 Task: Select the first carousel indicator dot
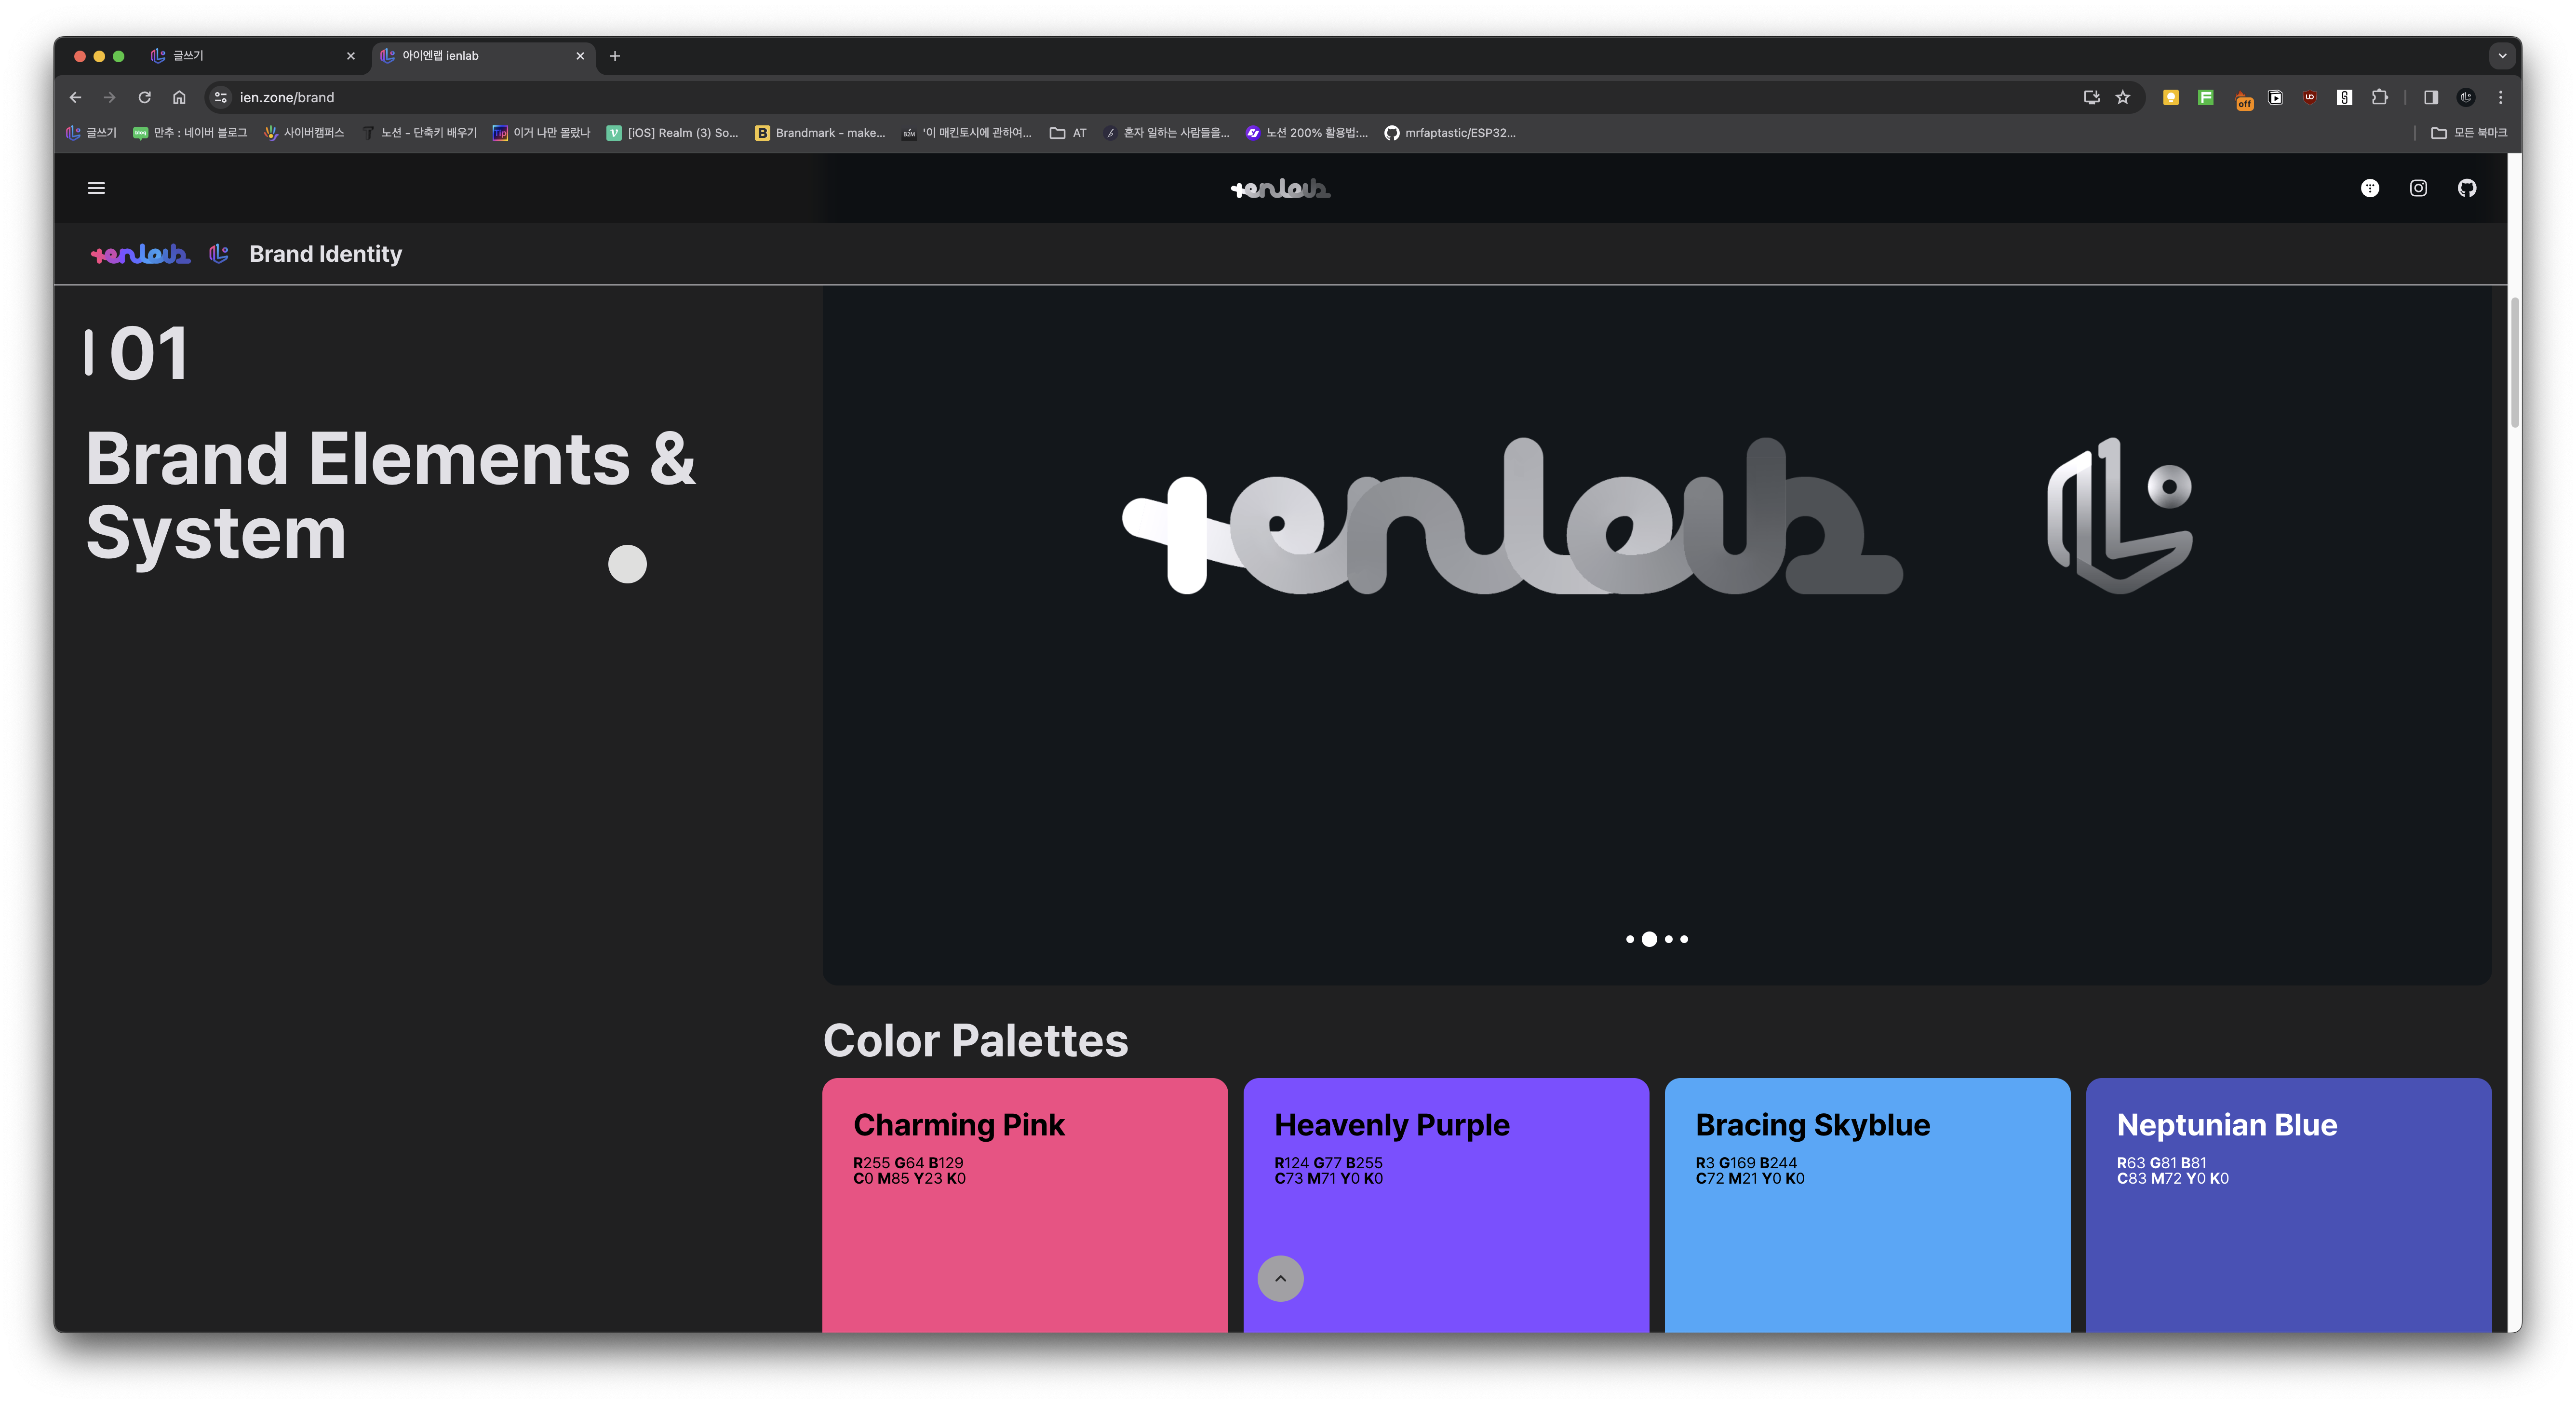(1630, 939)
